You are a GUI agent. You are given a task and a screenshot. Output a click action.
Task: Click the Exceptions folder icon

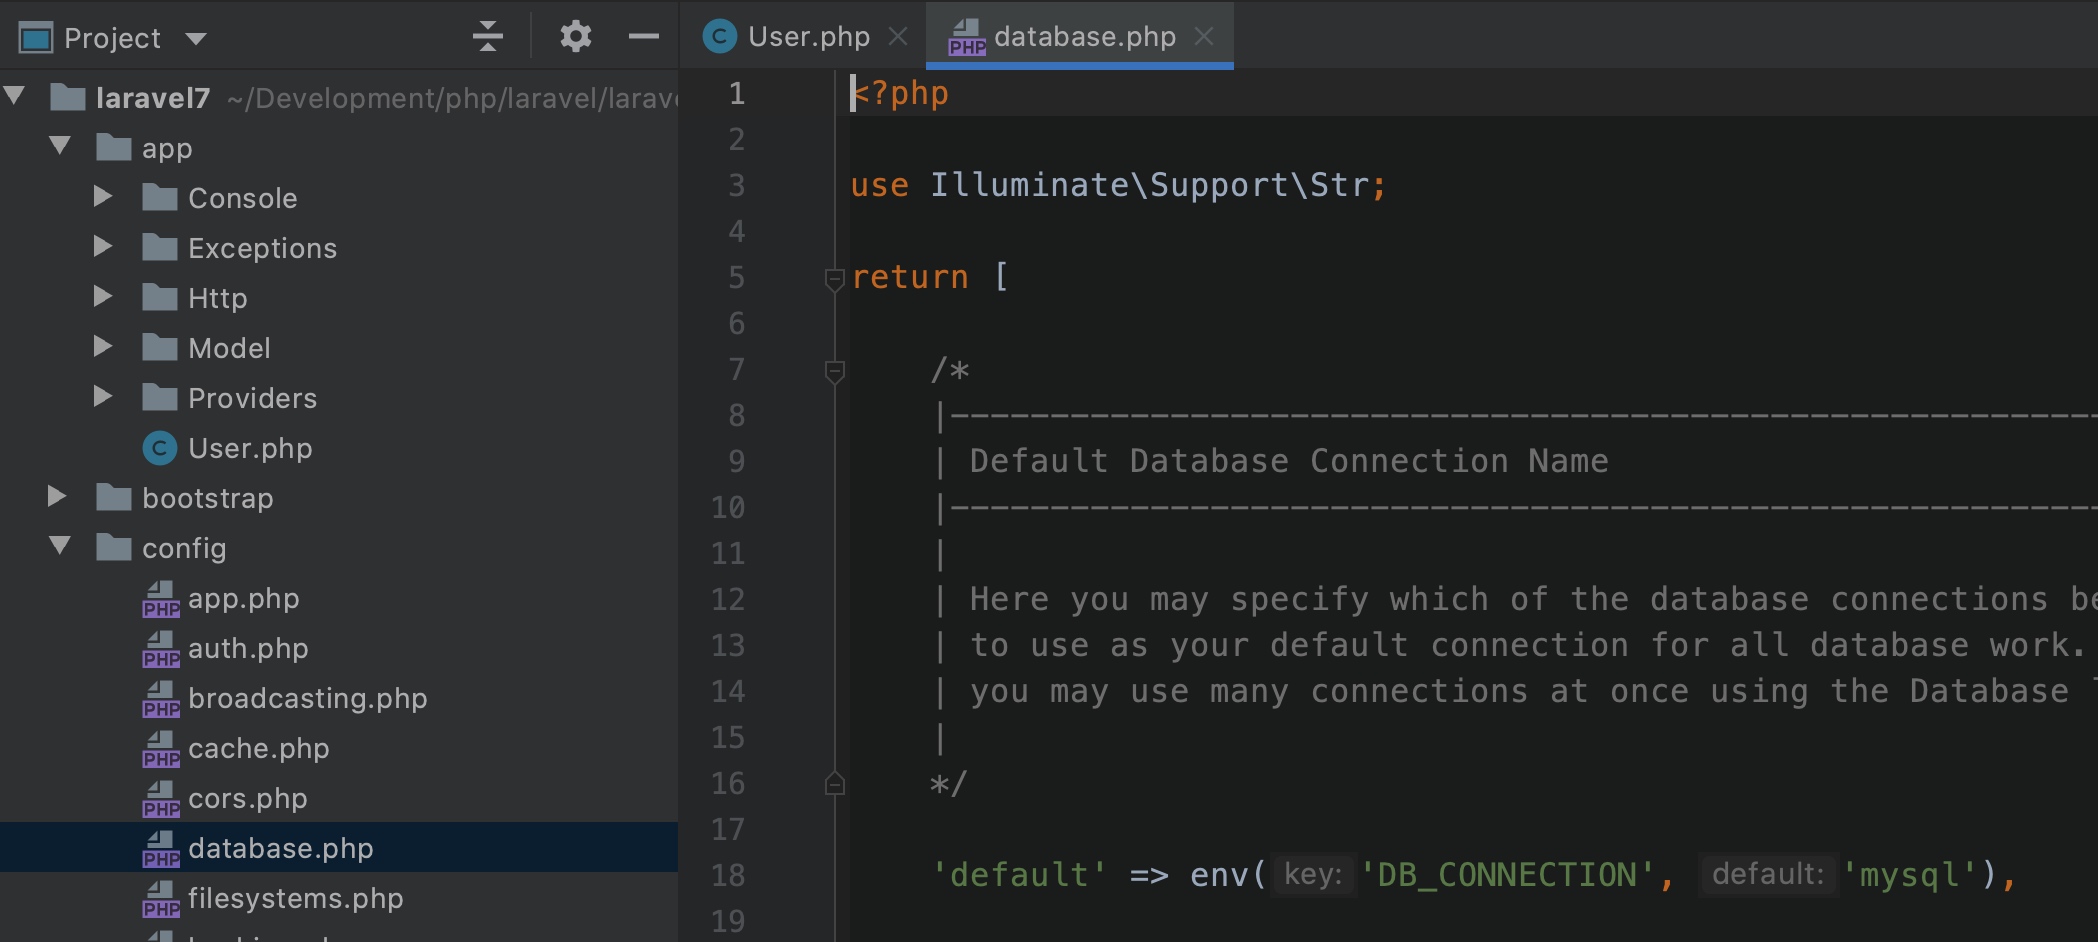[160, 247]
